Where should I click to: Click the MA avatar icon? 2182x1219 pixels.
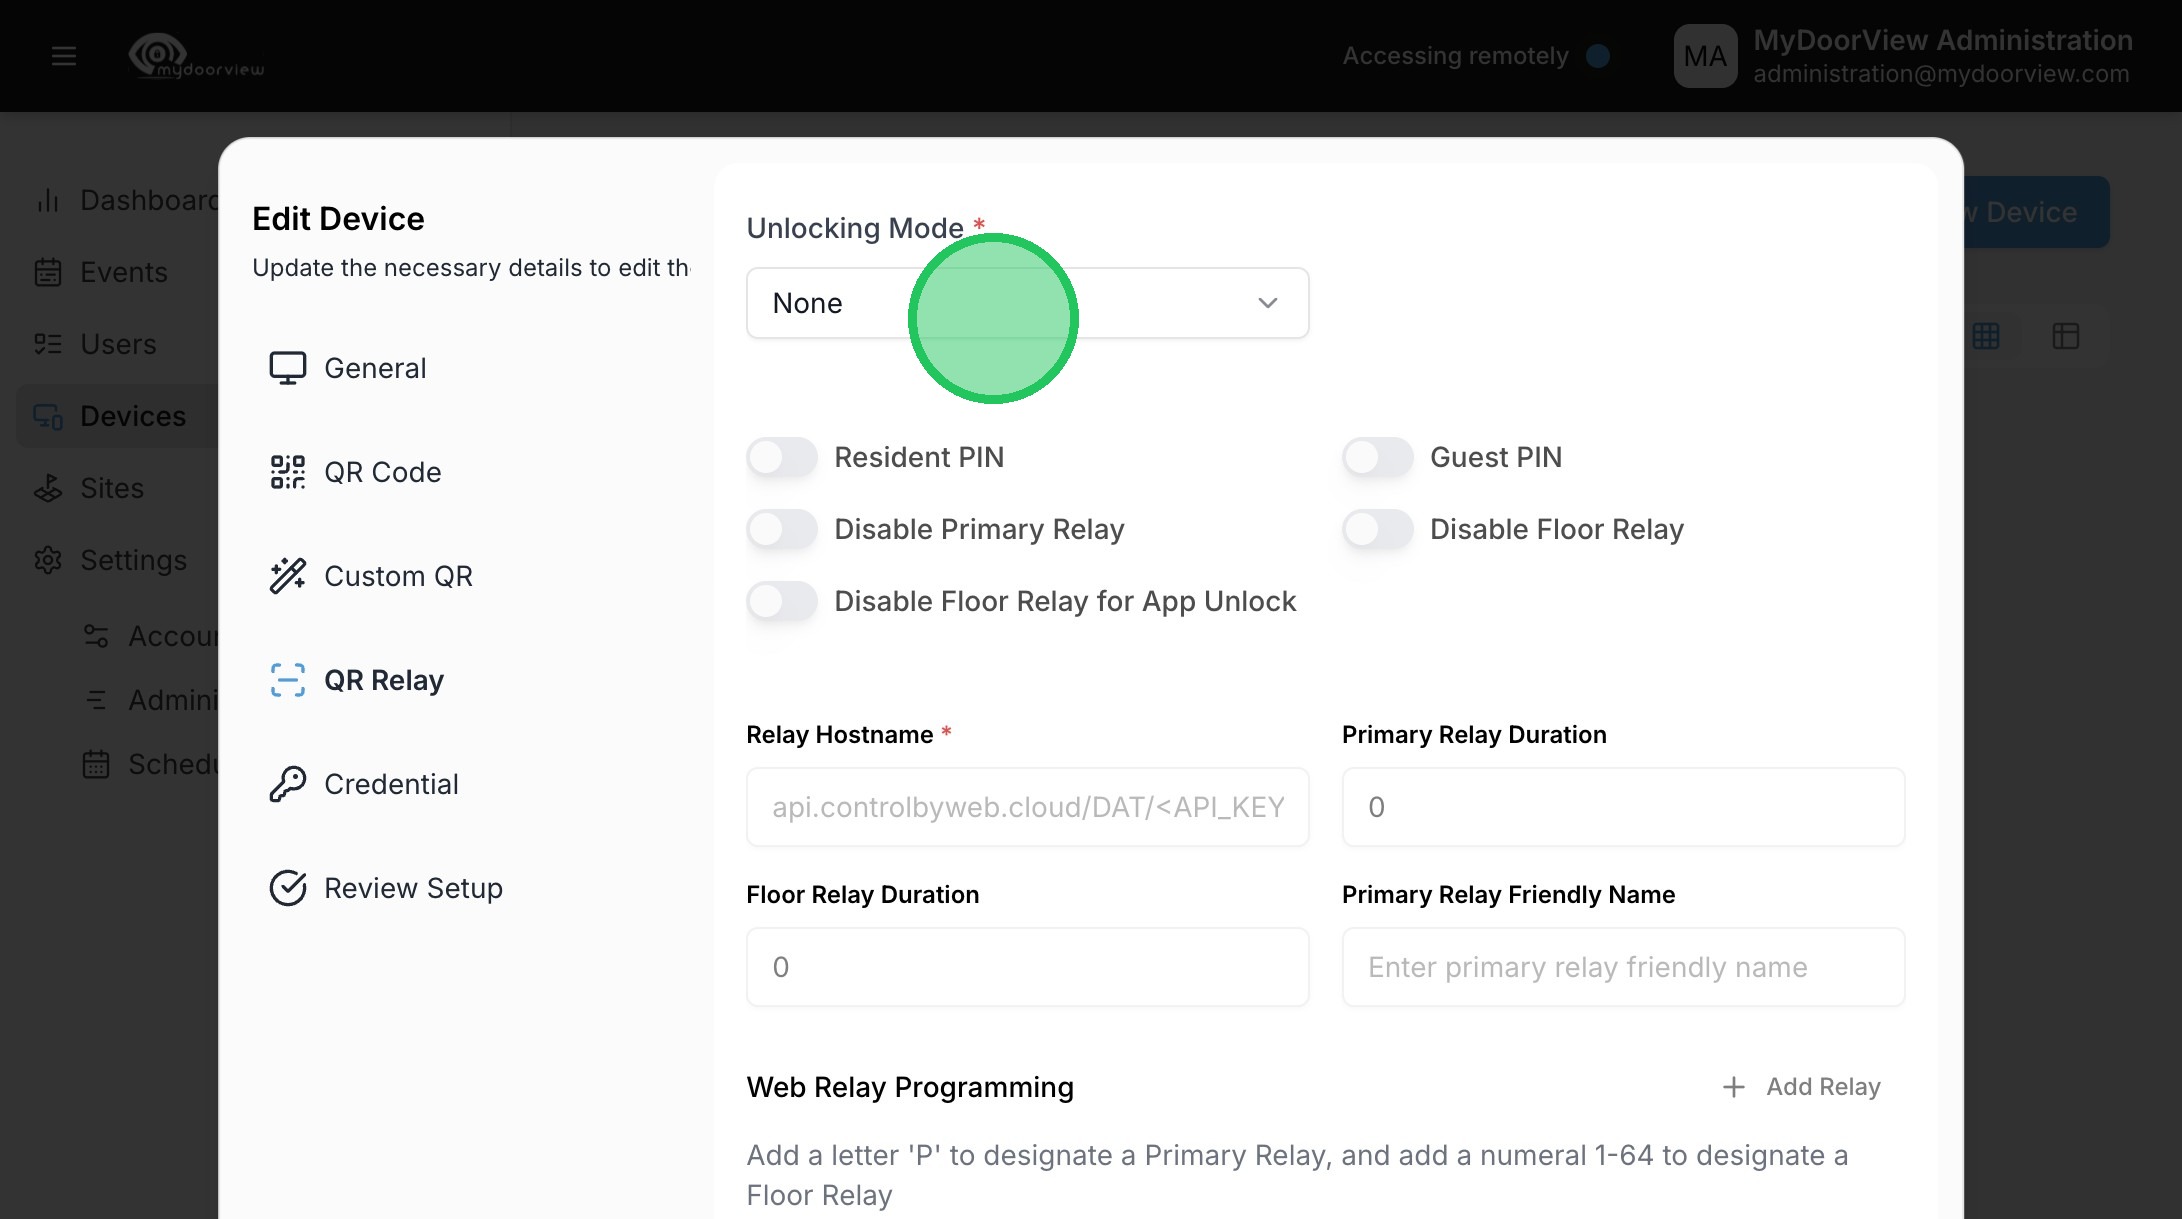(1705, 56)
